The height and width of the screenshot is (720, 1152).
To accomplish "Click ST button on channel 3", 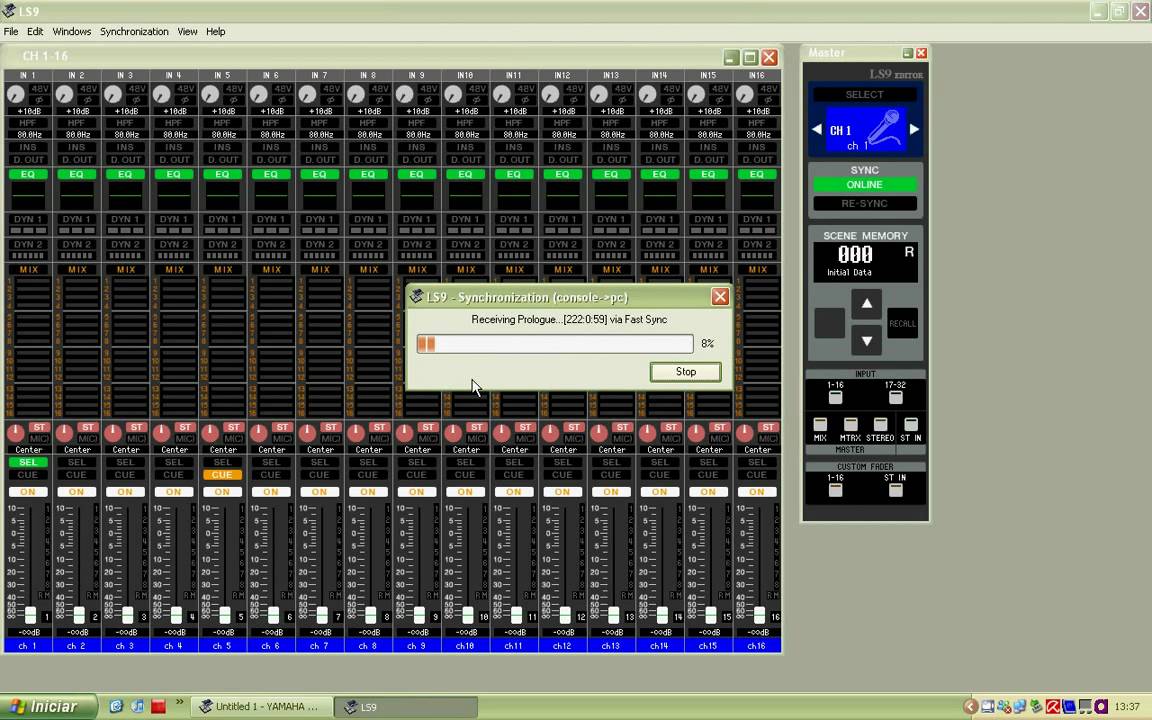I will click(137, 427).
